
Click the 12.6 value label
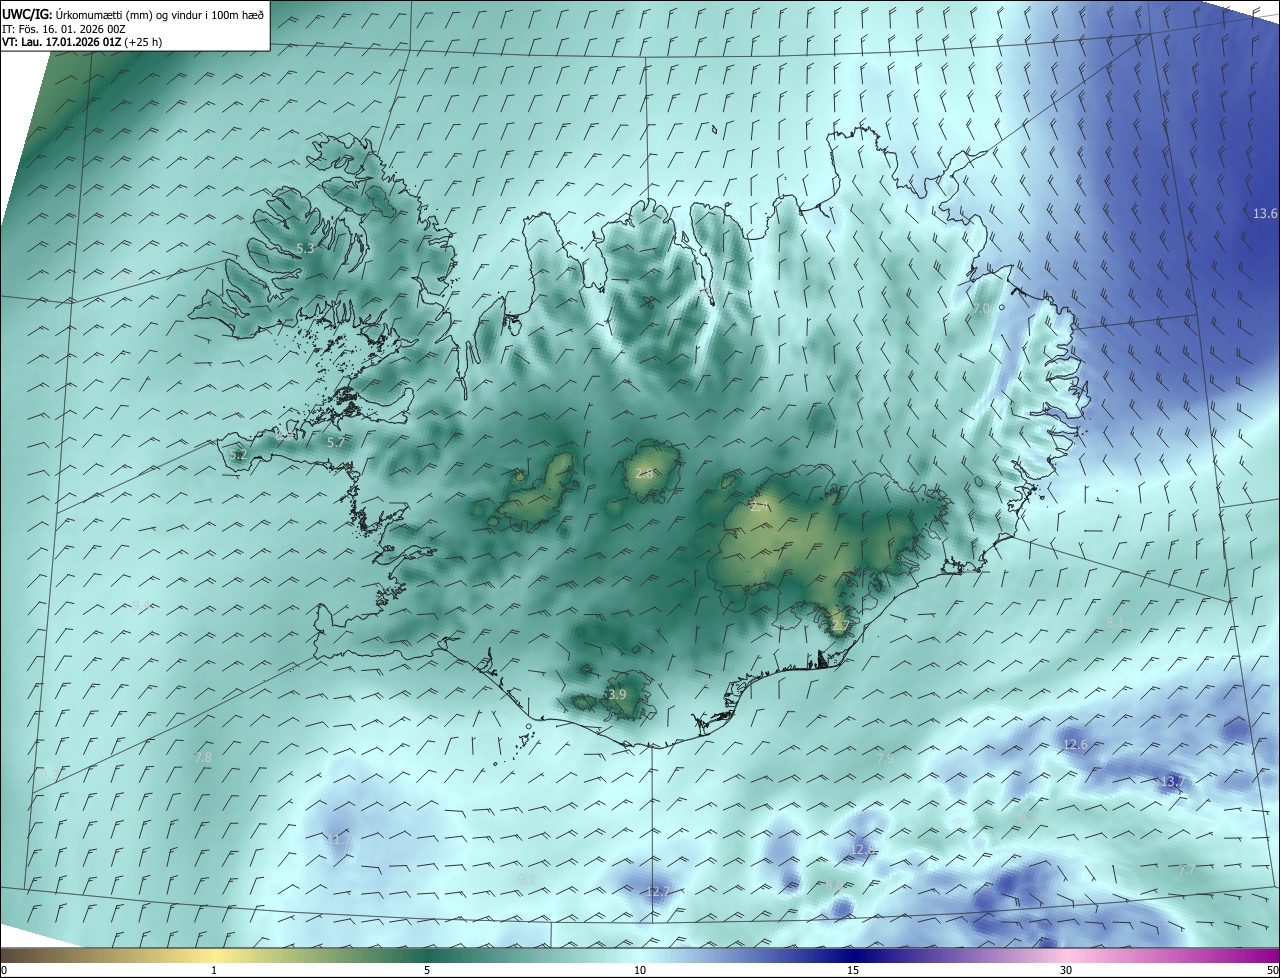click(x=1075, y=745)
